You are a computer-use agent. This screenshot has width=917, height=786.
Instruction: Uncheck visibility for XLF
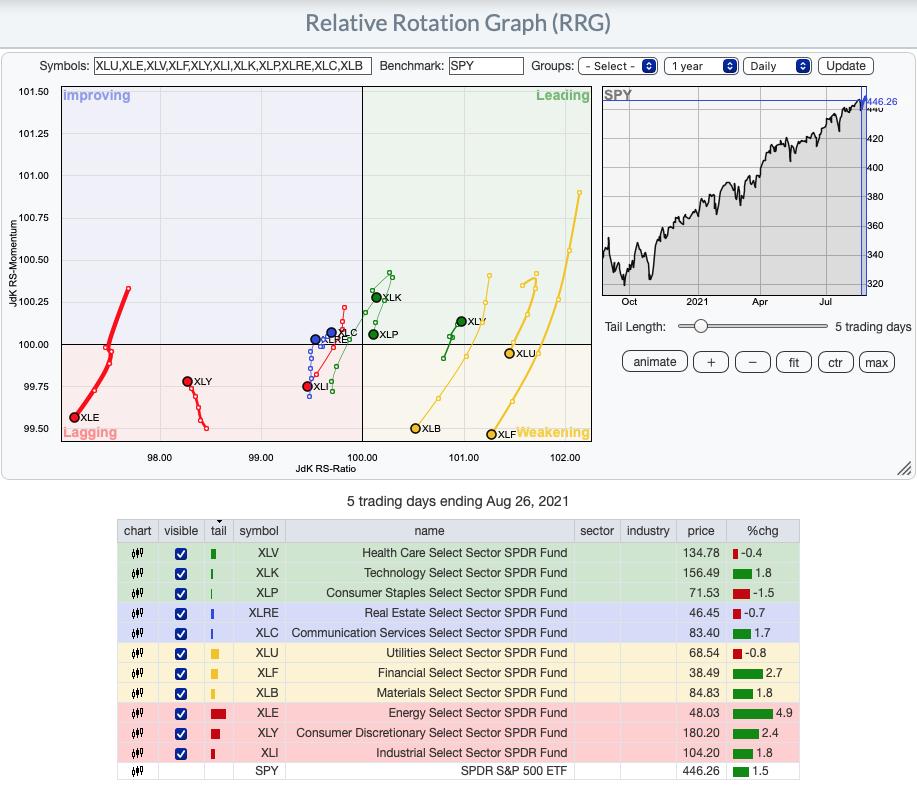point(181,674)
